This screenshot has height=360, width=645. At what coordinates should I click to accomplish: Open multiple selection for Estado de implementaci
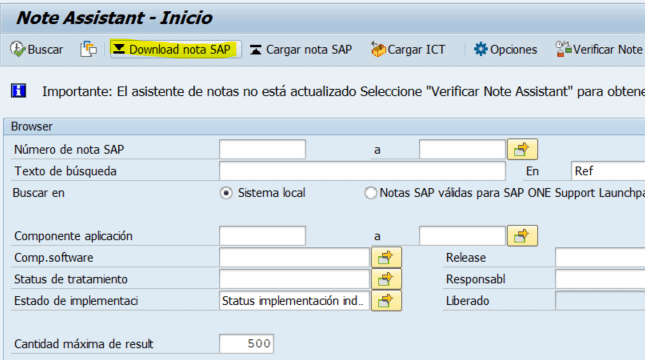386,301
